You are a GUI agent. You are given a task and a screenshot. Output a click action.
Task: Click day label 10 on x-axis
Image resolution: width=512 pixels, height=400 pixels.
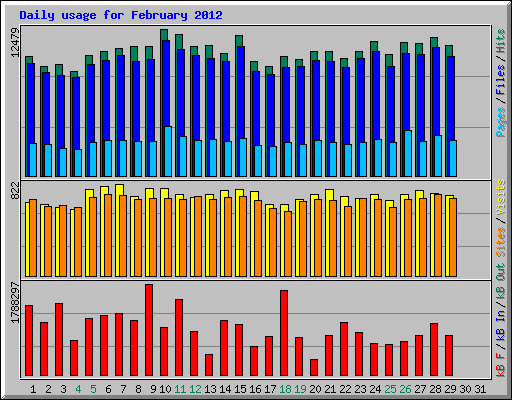coord(165,389)
